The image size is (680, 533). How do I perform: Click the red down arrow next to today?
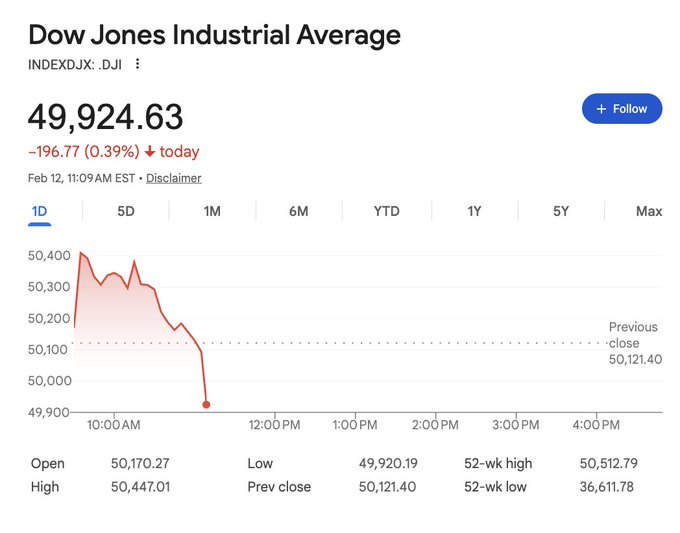pyautogui.click(x=150, y=152)
